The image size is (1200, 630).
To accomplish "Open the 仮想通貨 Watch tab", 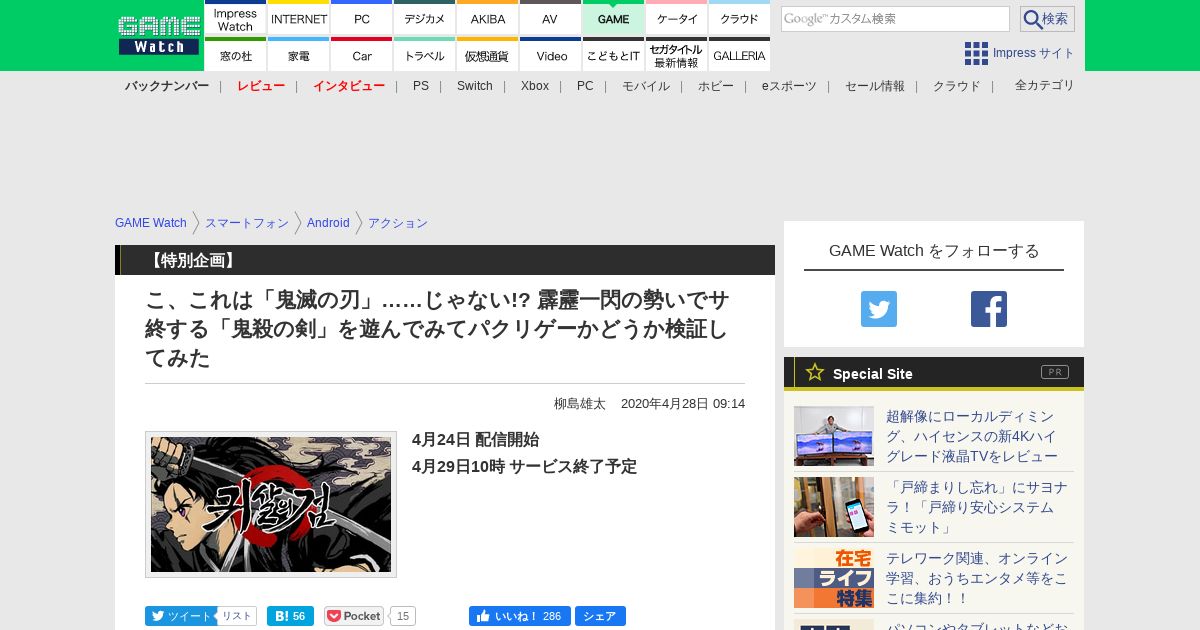I will pyautogui.click(x=487, y=55).
